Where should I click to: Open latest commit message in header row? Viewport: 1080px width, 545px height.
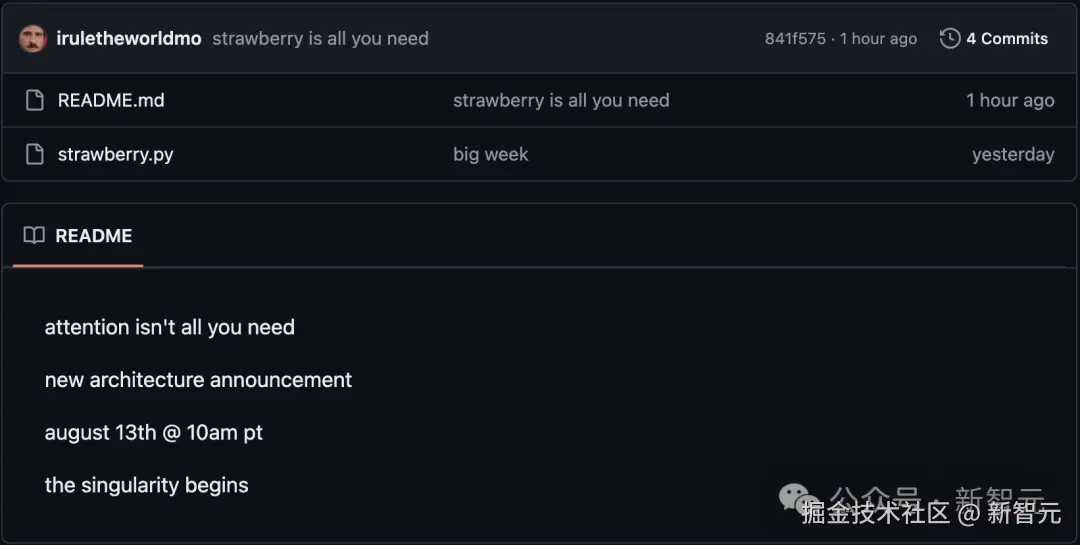(320, 39)
